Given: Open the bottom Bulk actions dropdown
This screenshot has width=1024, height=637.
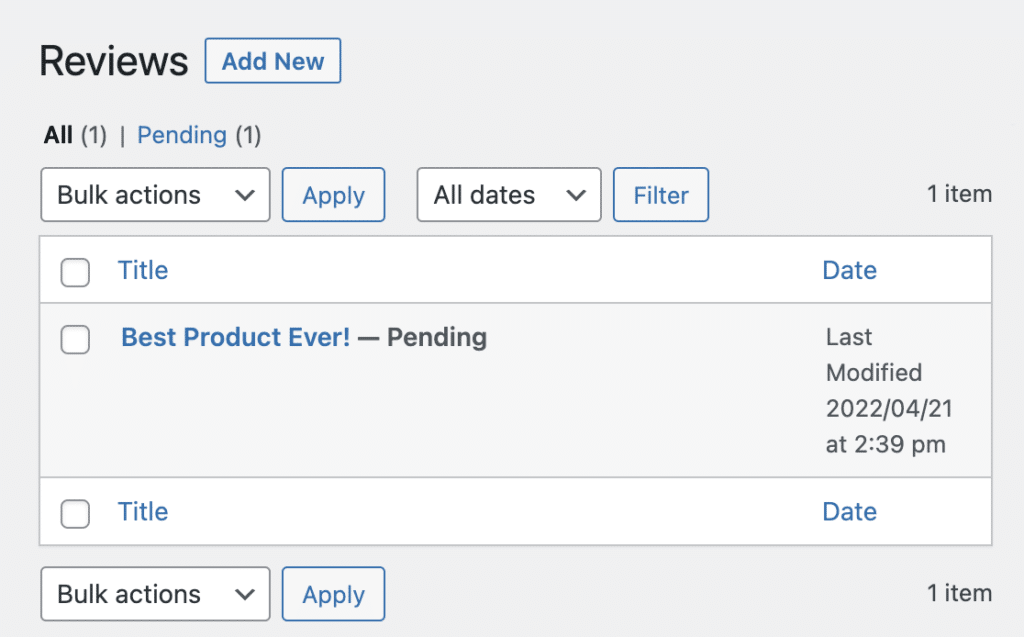Looking at the screenshot, I should (154, 594).
